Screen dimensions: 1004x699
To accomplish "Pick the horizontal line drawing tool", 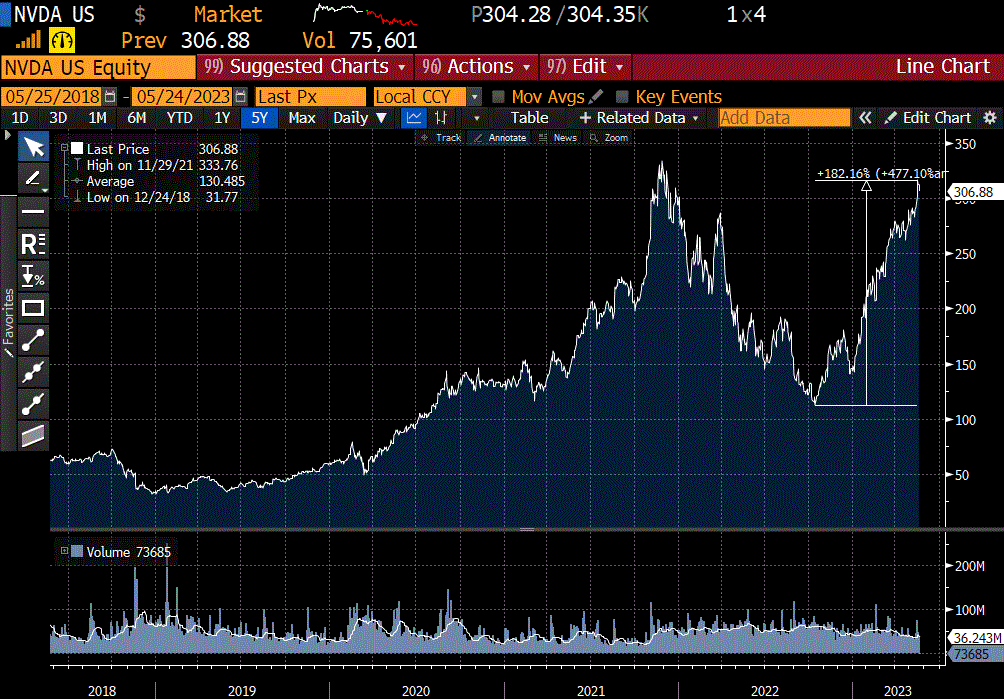I will pos(33,211).
